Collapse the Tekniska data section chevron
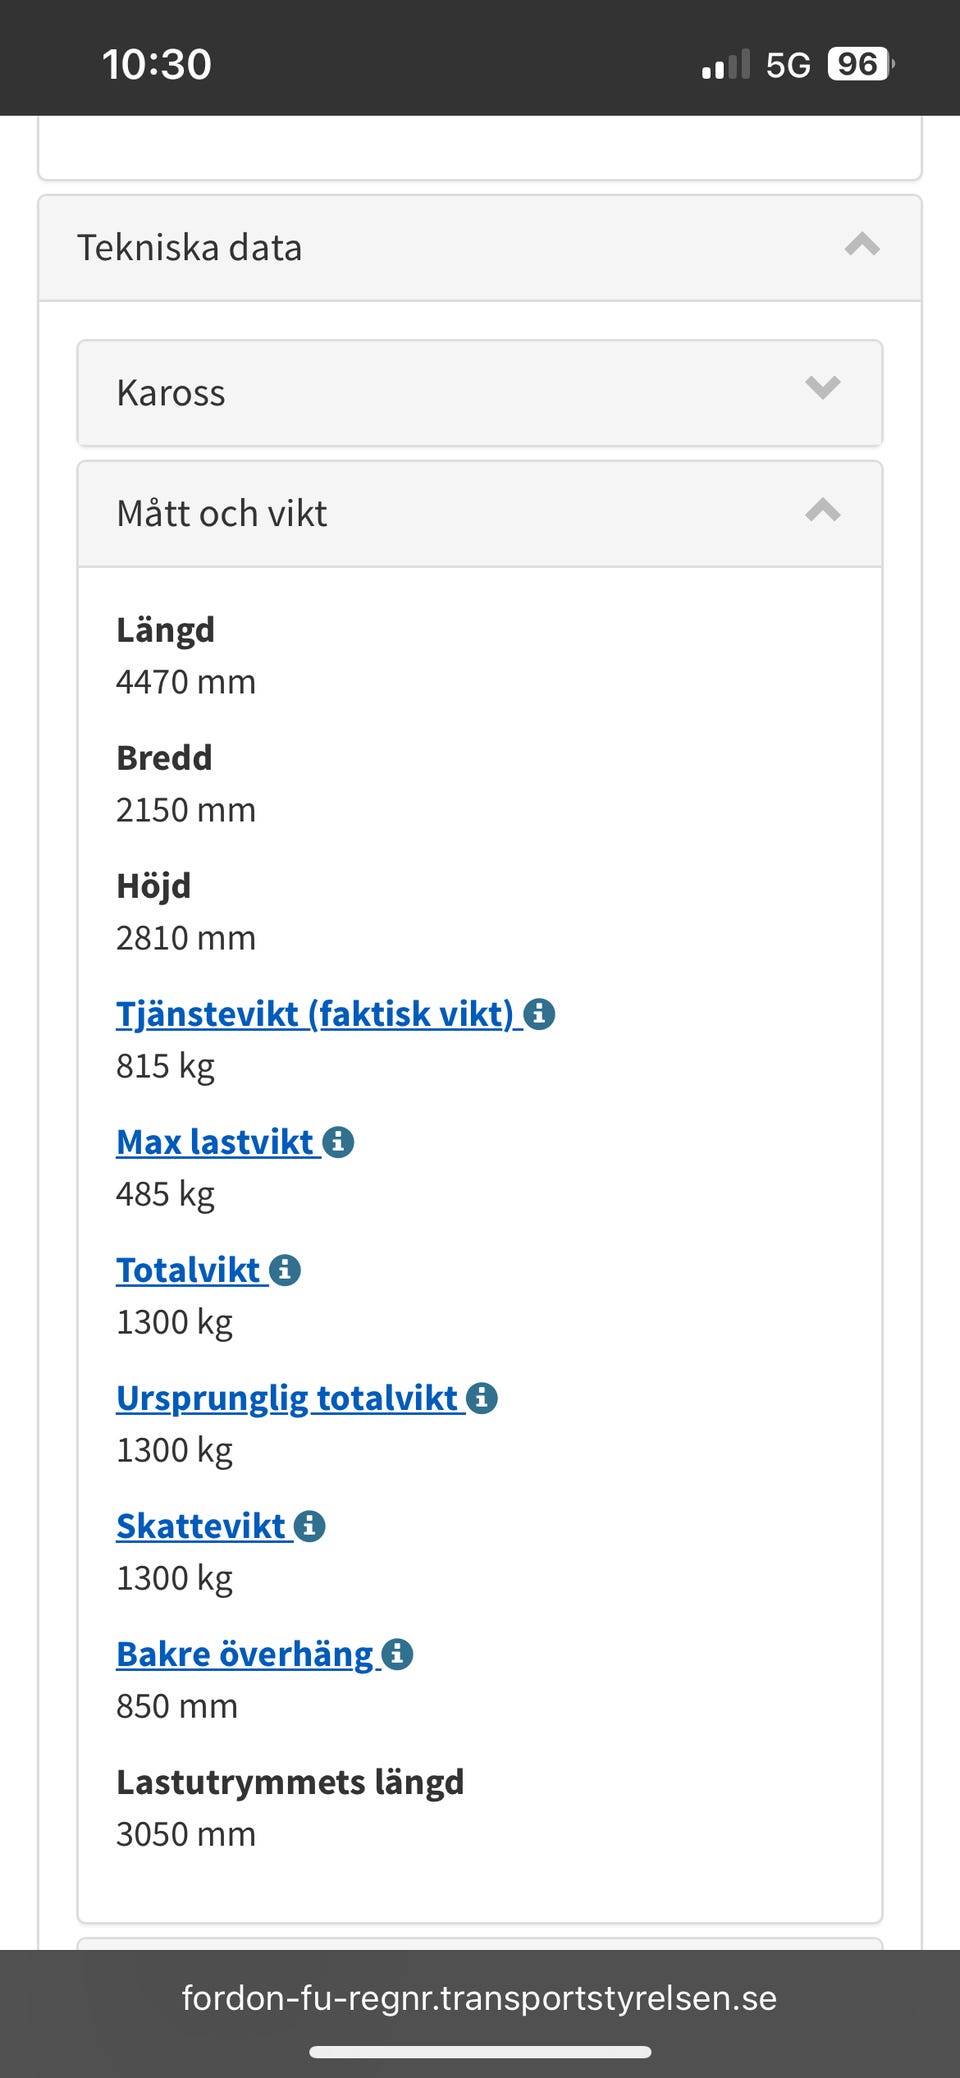Screen dimensions: 960x2078 [862, 246]
